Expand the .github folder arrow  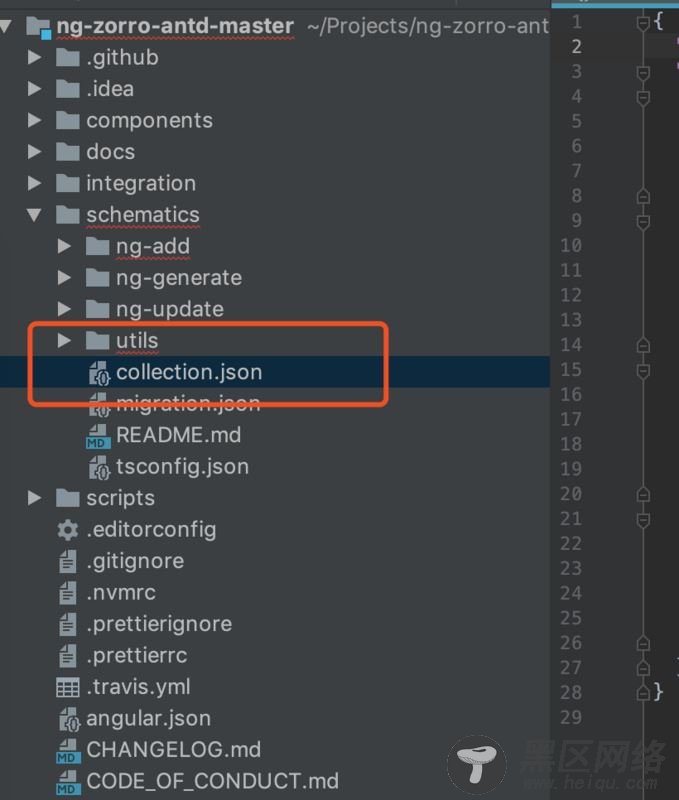click(35, 57)
